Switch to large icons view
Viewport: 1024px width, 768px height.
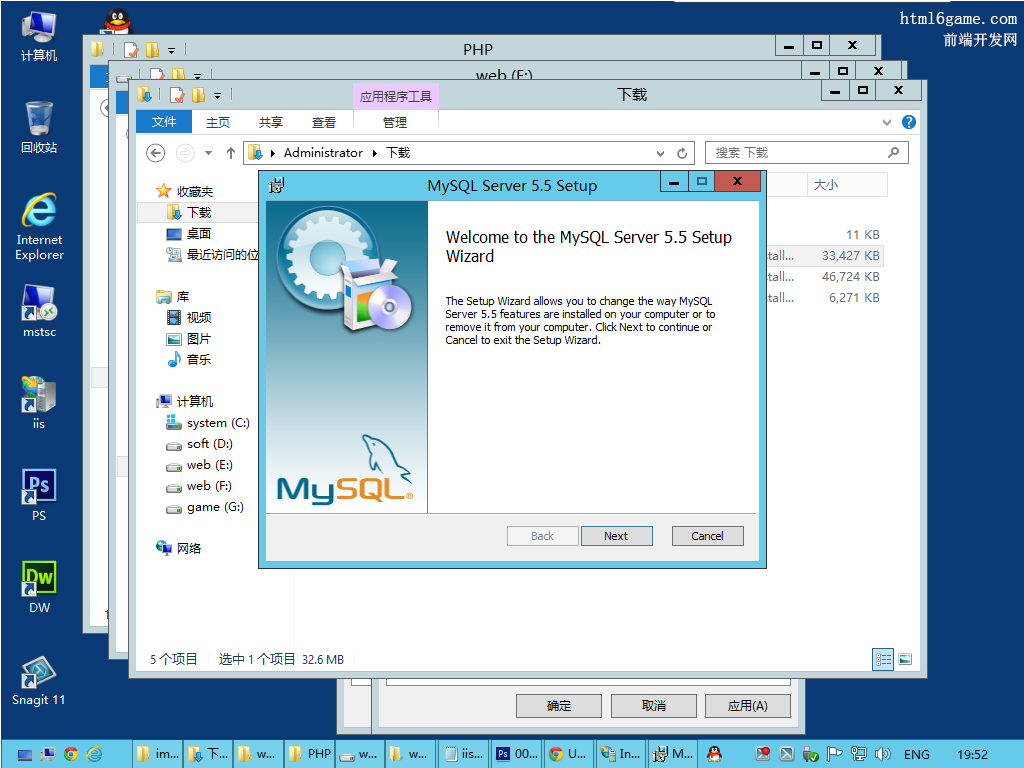pyautogui.click(x=904, y=659)
